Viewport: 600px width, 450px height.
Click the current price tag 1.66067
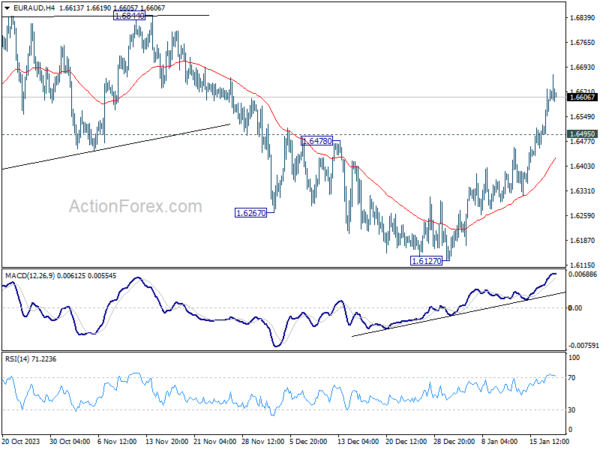point(582,97)
